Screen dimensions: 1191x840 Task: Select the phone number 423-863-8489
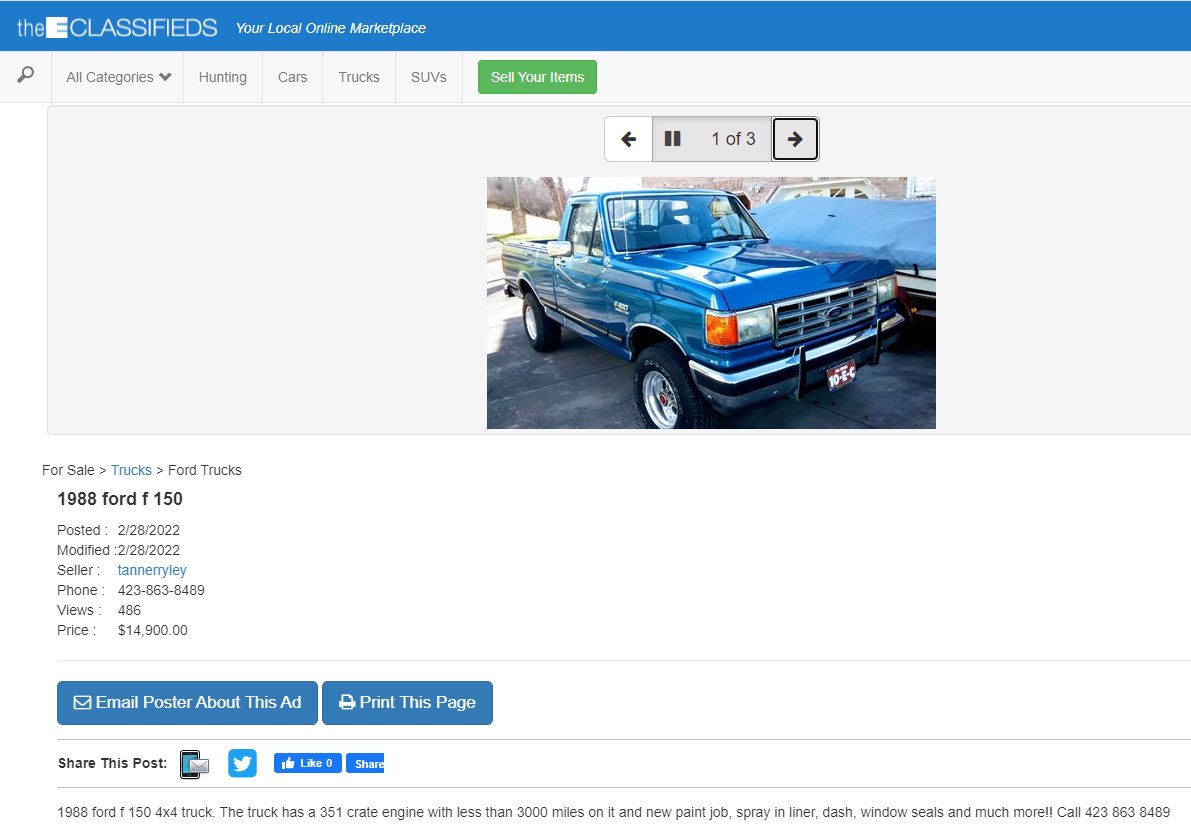(161, 590)
